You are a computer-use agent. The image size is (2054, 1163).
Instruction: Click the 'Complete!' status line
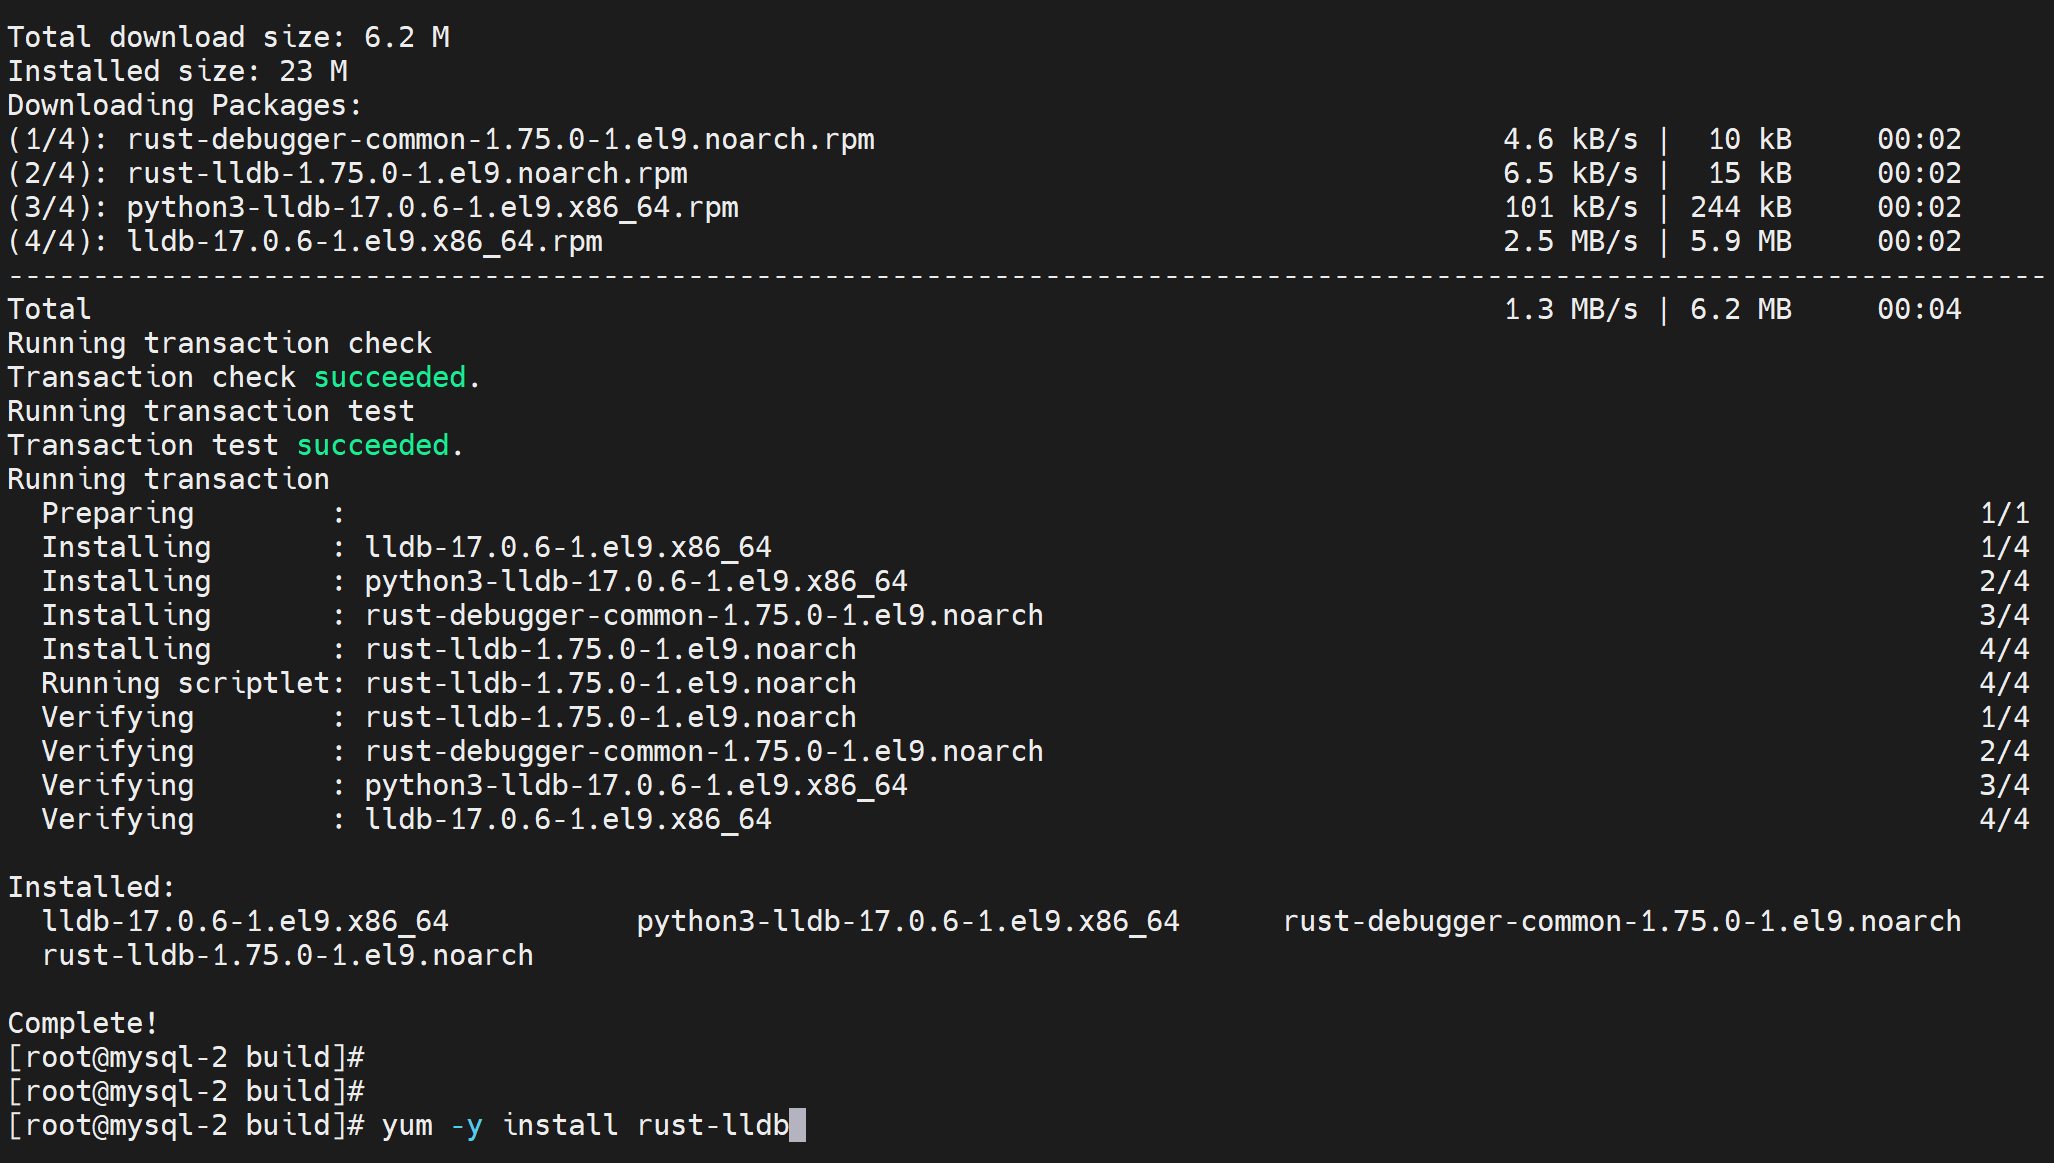click(82, 1023)
